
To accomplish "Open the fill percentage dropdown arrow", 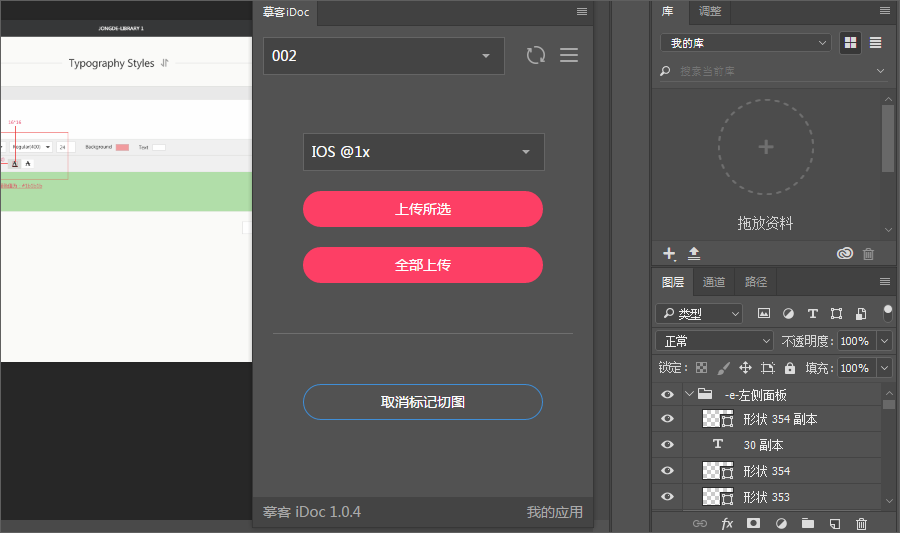I will pyautogui.click(x=885, y=368).
